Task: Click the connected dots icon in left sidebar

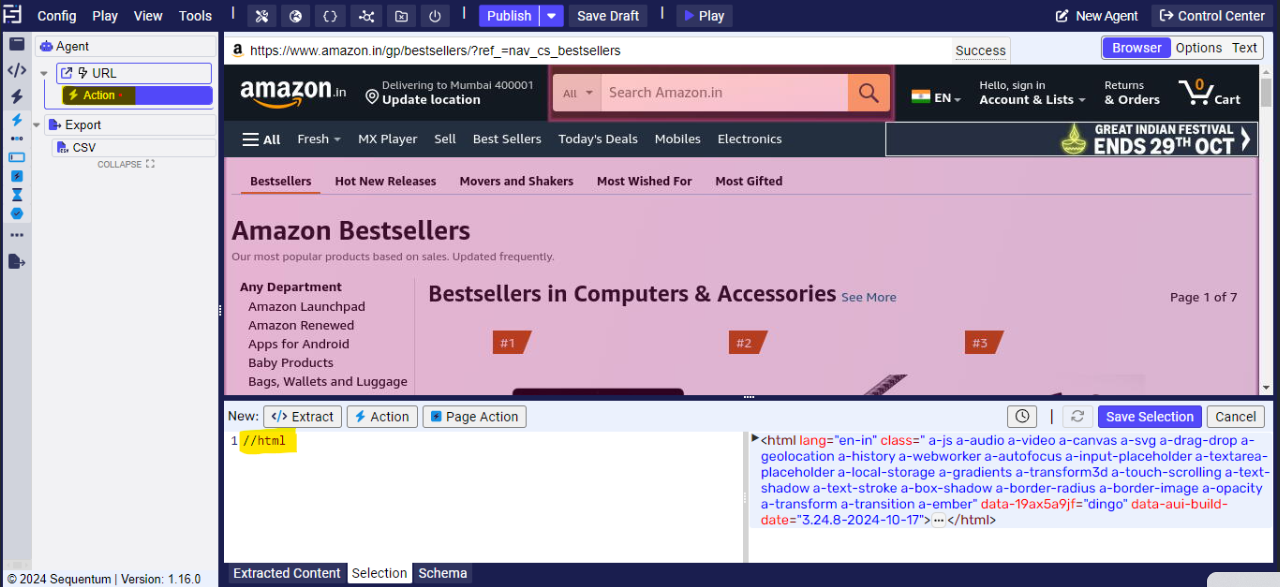Action: coord(16,139)
